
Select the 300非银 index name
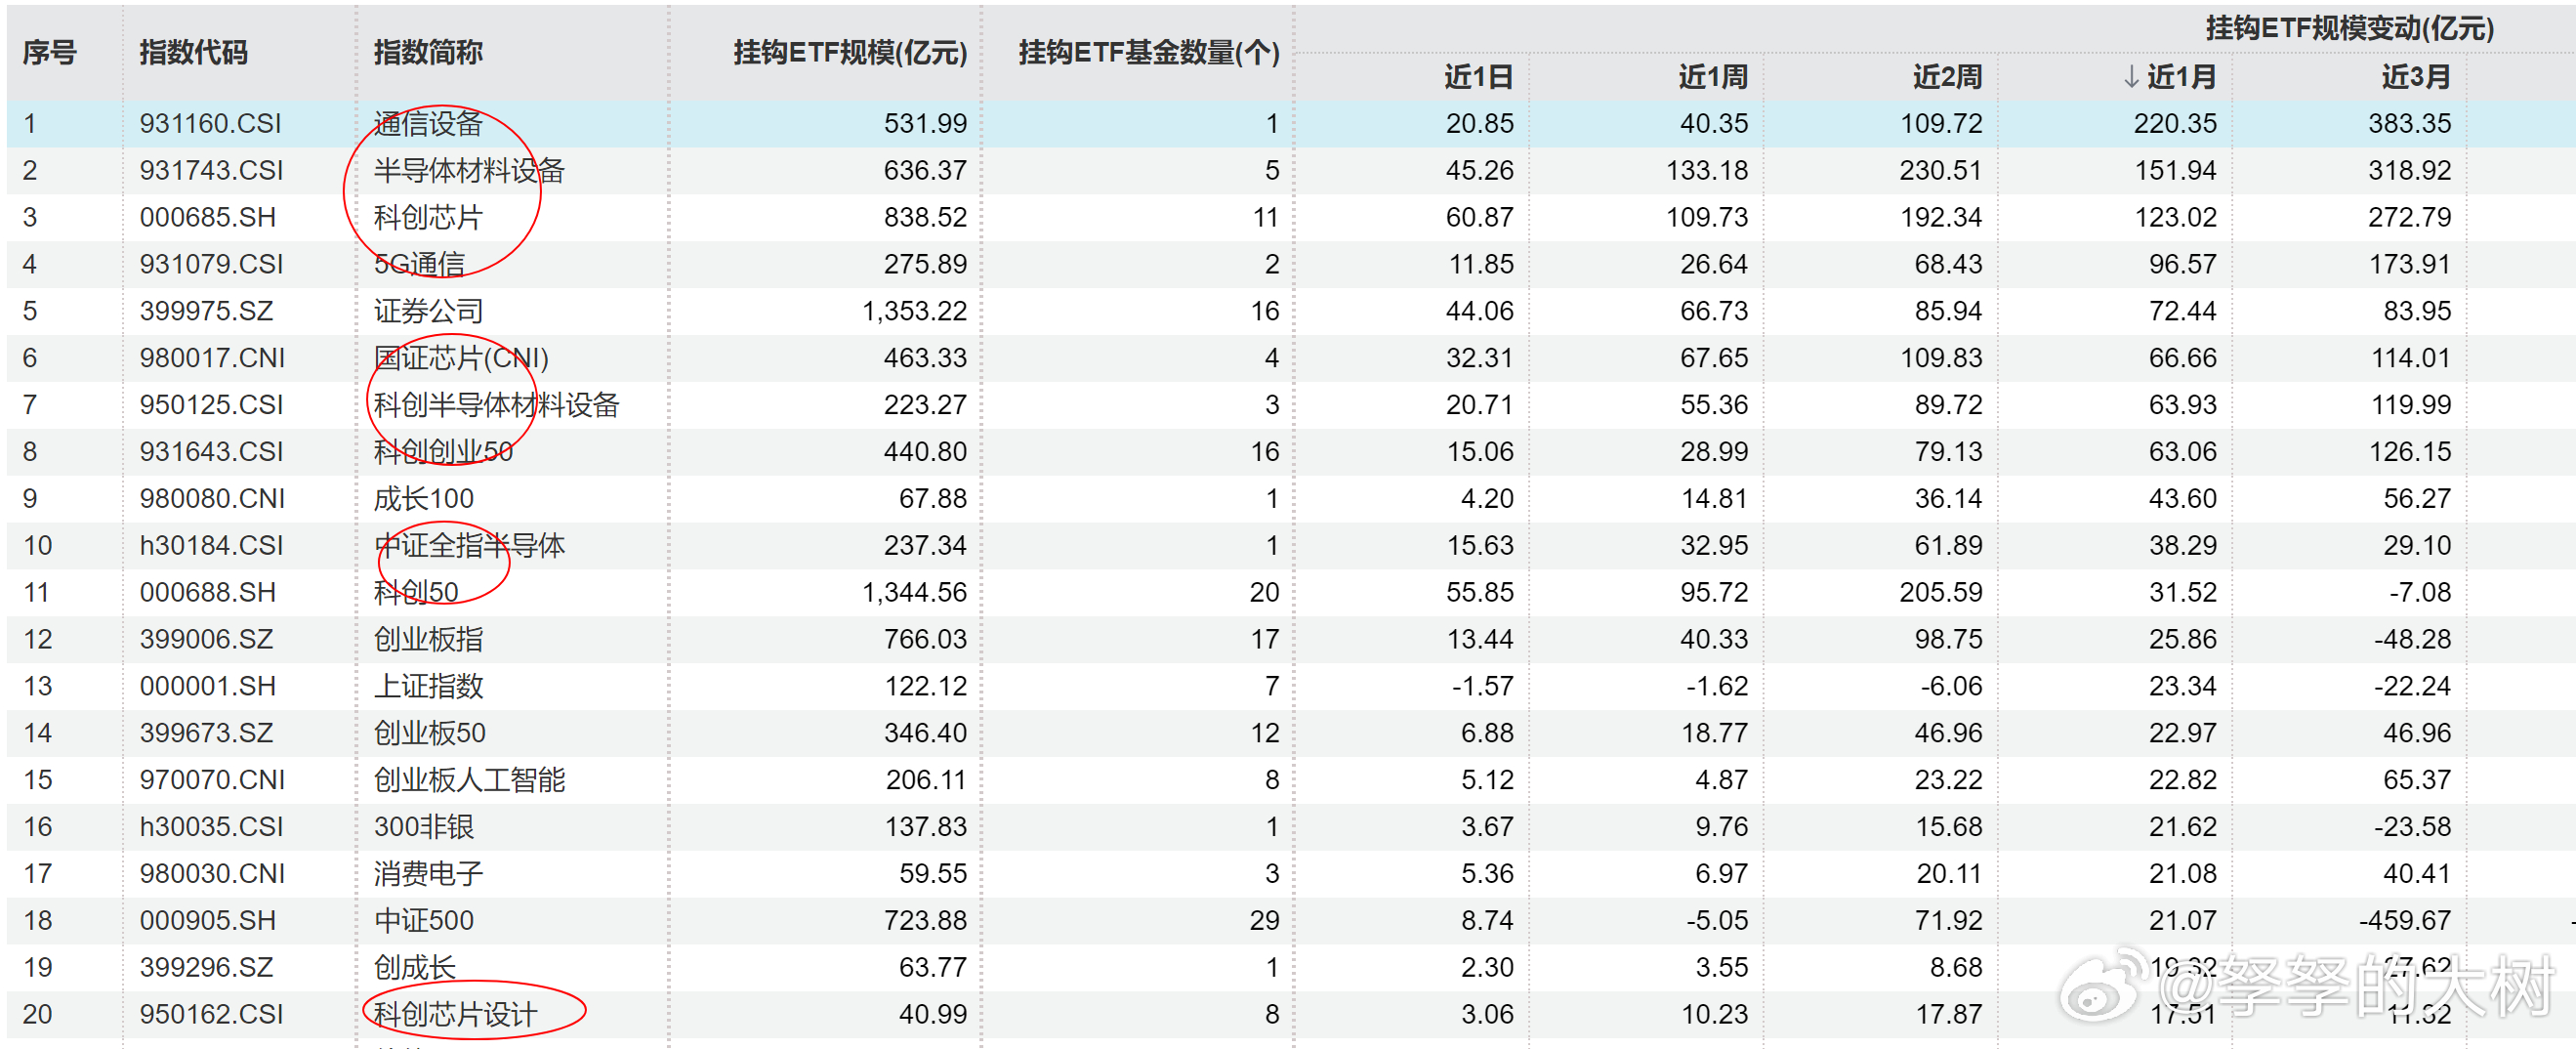coord(423,827)
